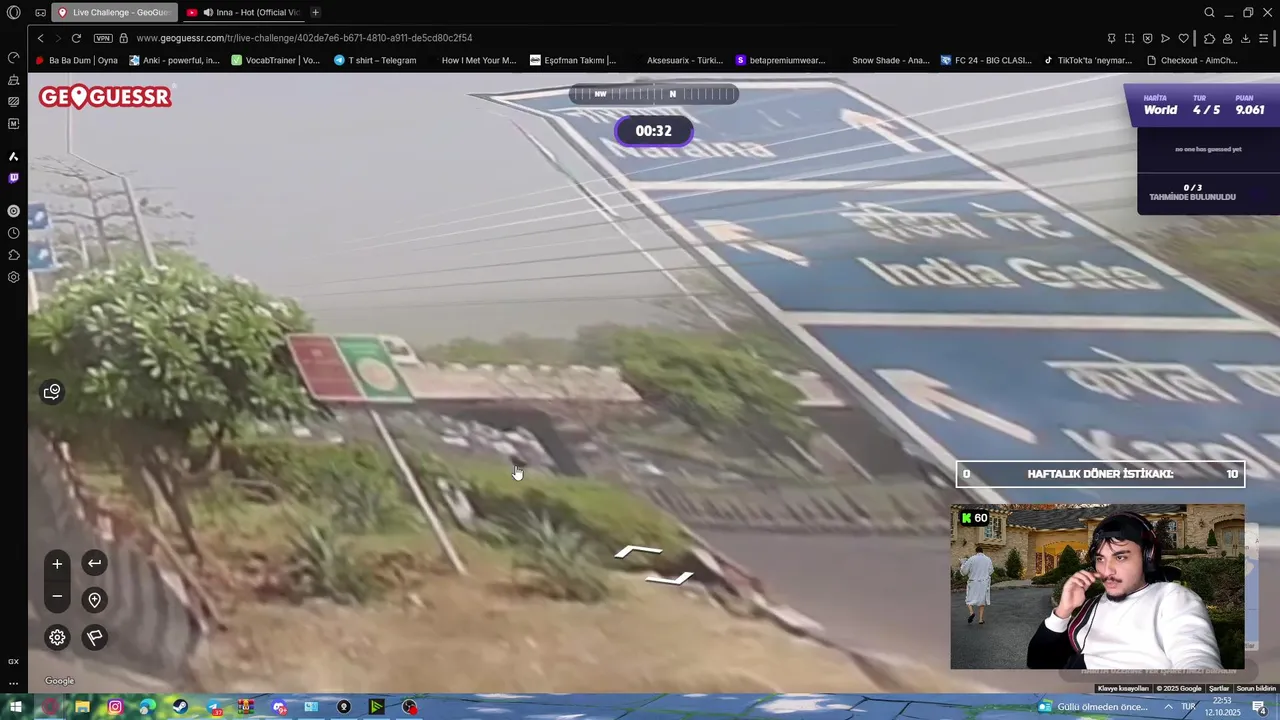Screen dimensions: 1280x720
Task: Click the TUR language indicator
Action: point(1189,707)
